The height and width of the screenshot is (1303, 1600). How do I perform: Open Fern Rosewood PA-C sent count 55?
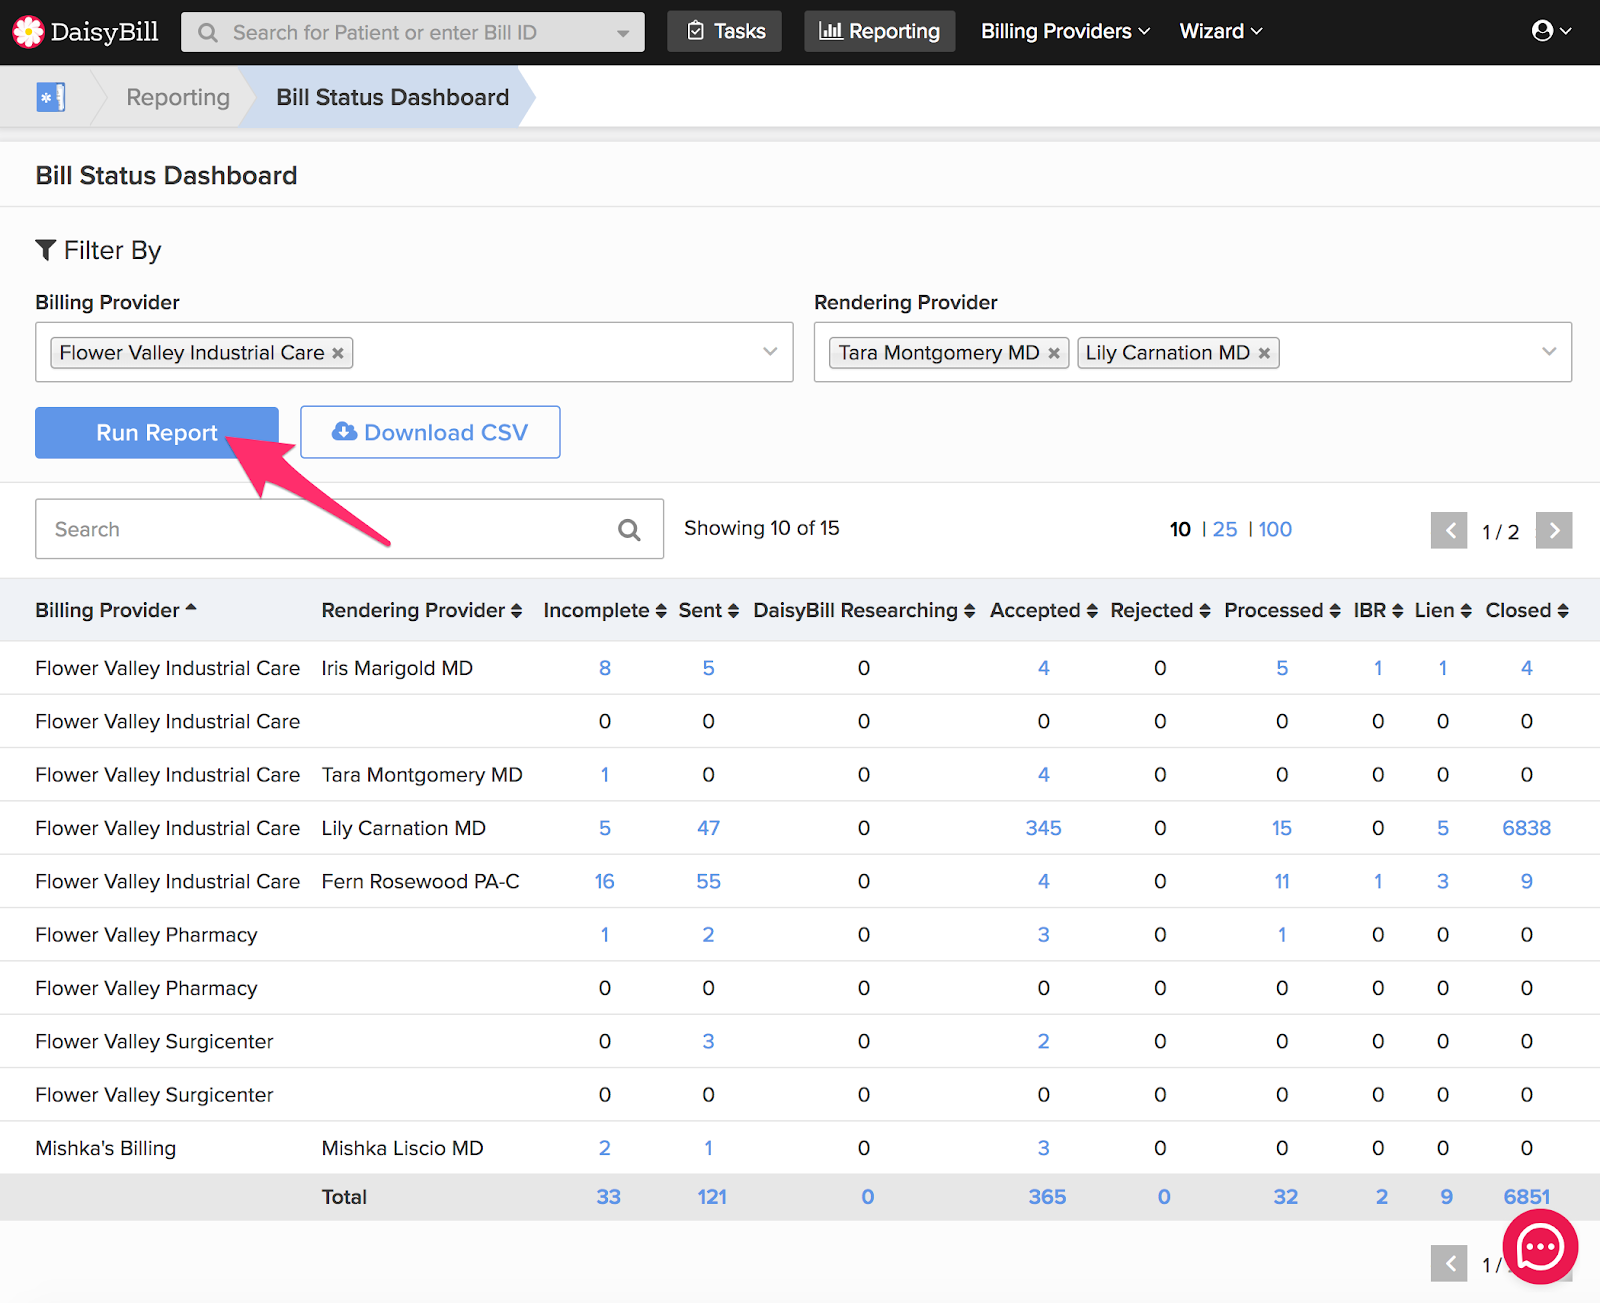click(708, 881)
